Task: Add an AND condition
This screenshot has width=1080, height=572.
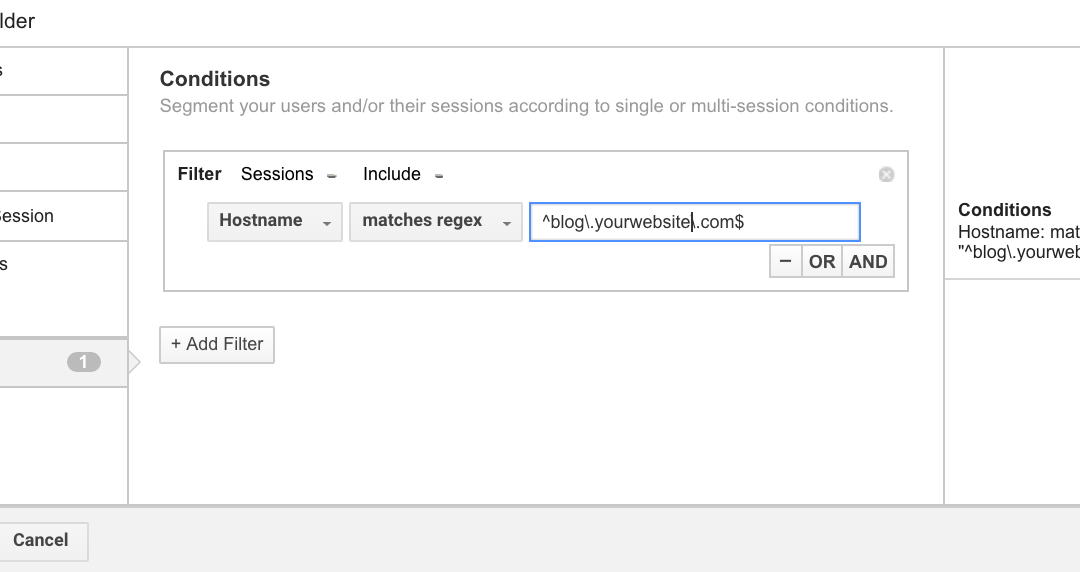Action: (868, 261)
